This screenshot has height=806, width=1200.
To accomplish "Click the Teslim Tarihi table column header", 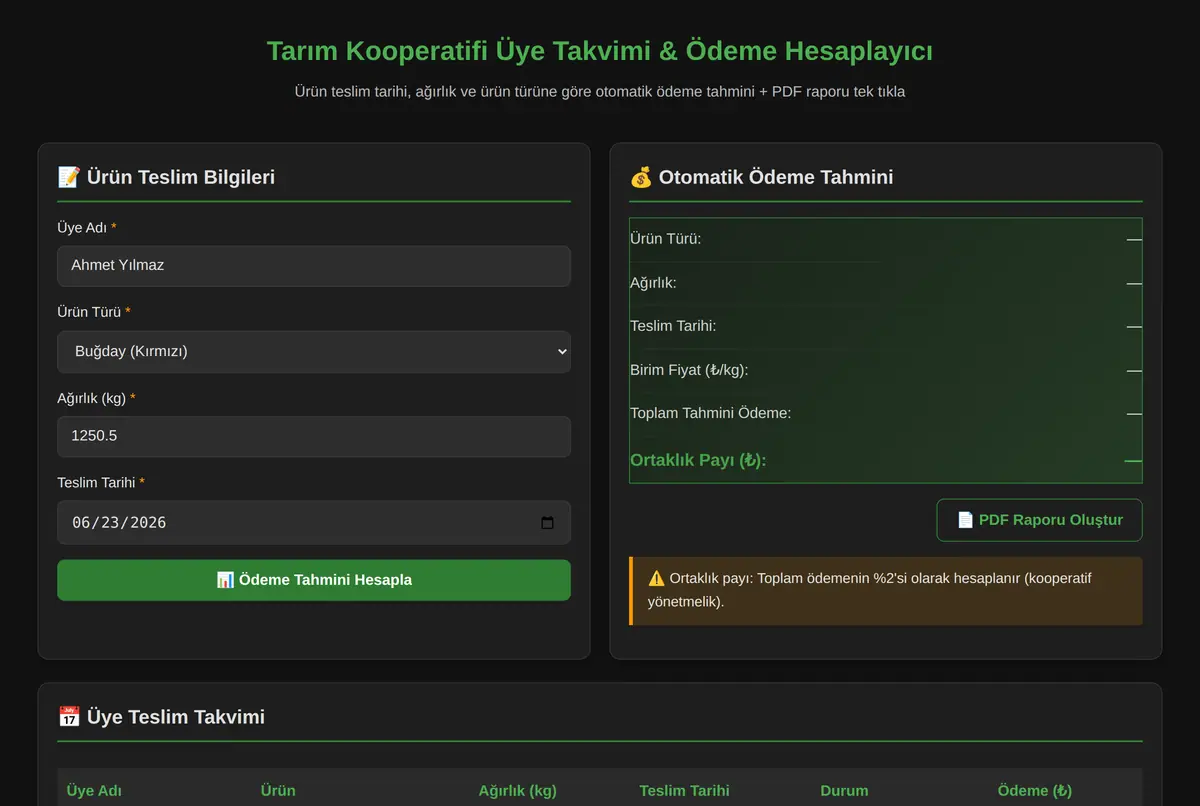I will click(684, 791).
